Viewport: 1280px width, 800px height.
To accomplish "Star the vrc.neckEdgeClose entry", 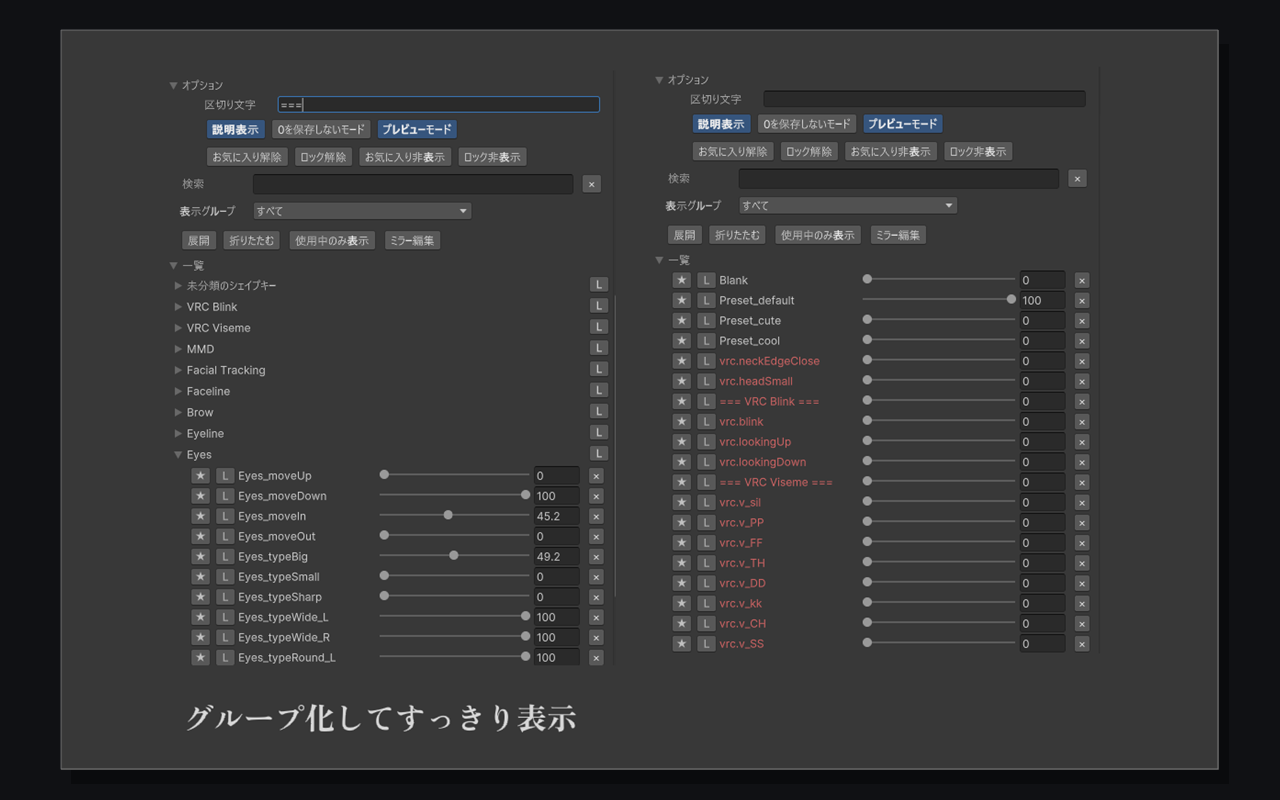I will (681, 361).
